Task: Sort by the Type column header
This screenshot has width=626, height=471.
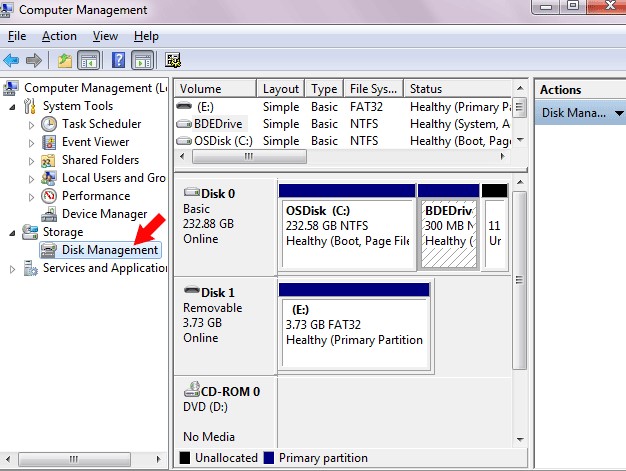Action: pos(324,89)
